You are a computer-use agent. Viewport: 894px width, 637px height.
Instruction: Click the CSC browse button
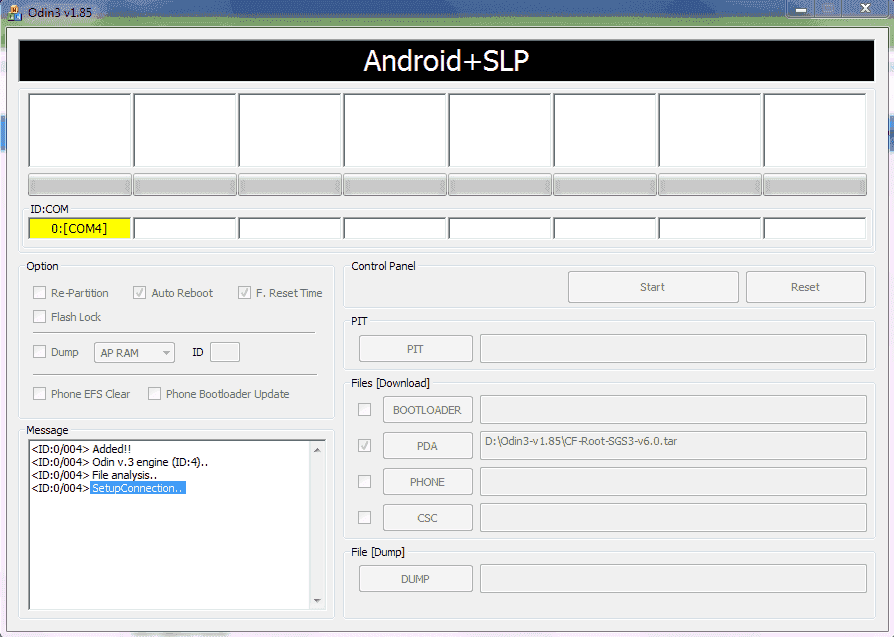point(428,517)
